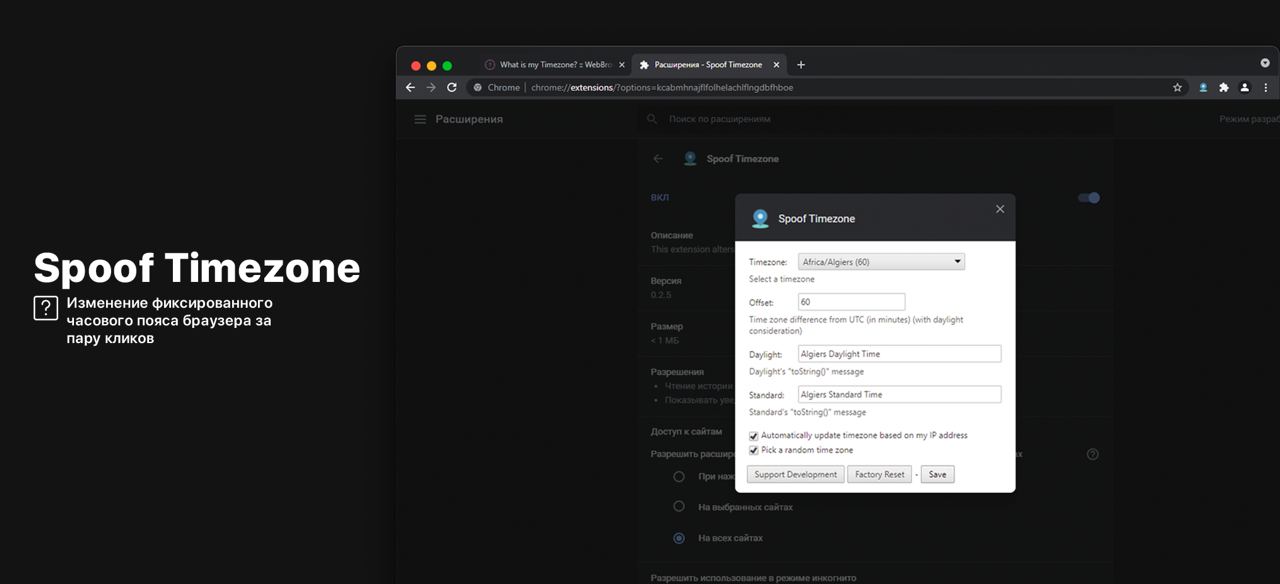
Task: Choose the На выбранных сайтах radio option
Action: (x=679, y=507)
